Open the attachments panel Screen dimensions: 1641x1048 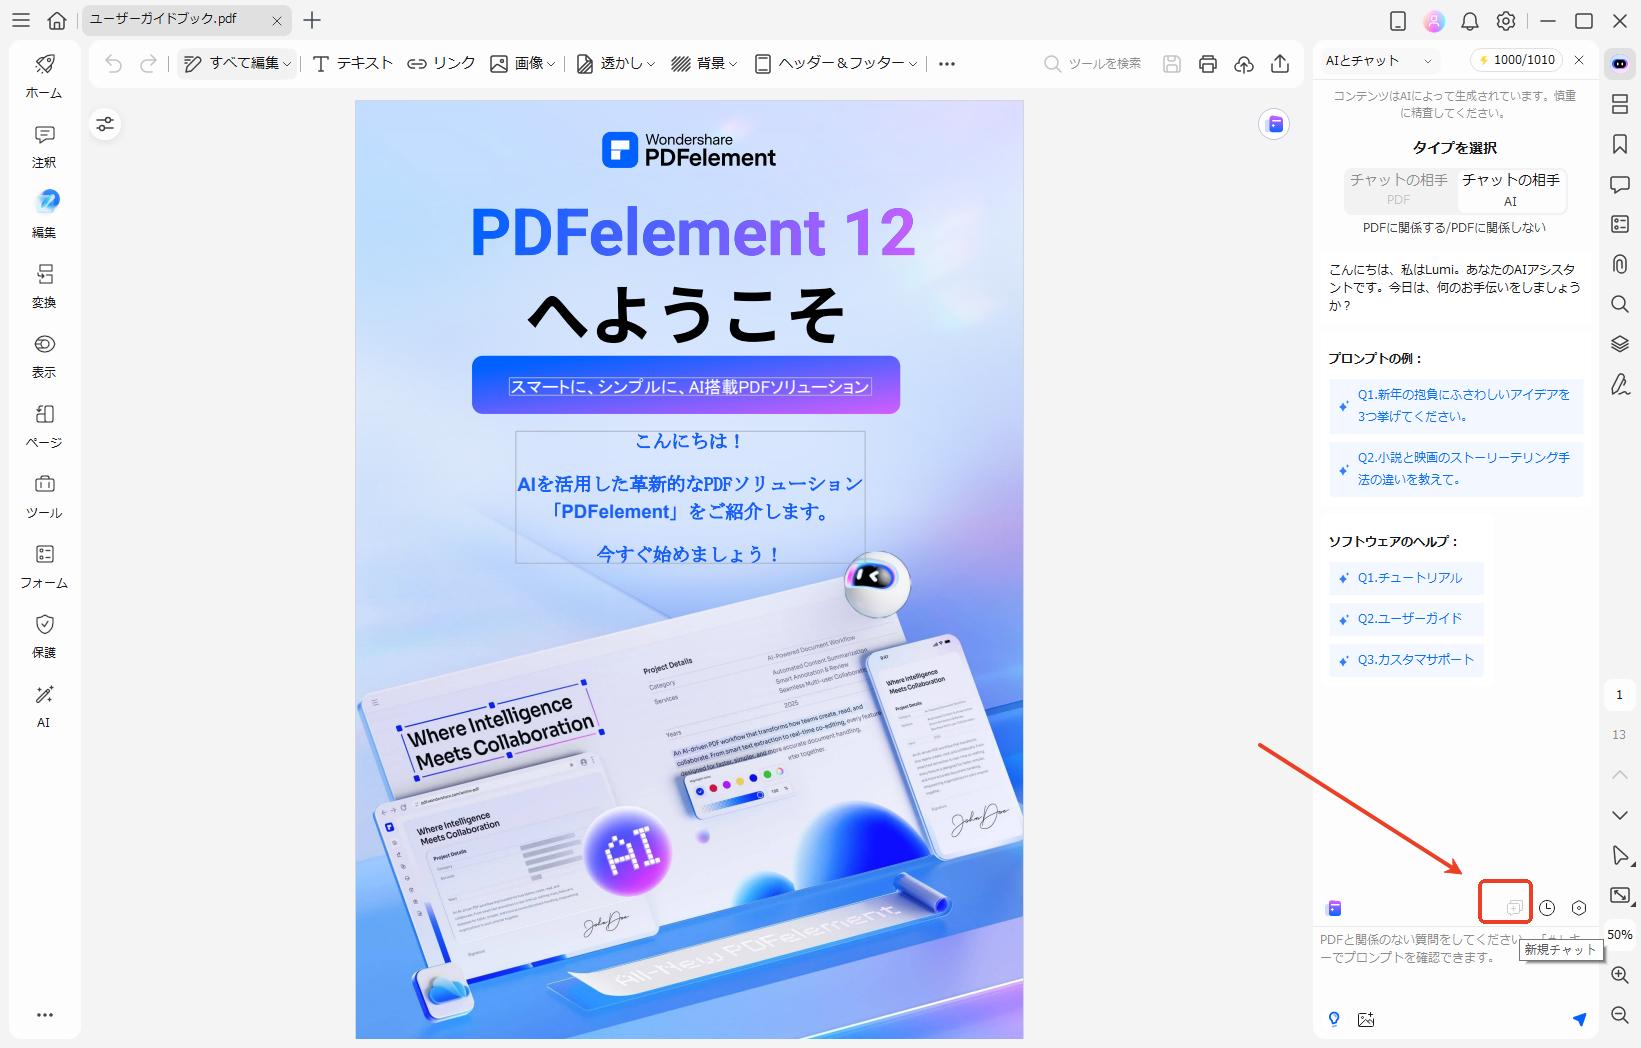(1620, 264)
